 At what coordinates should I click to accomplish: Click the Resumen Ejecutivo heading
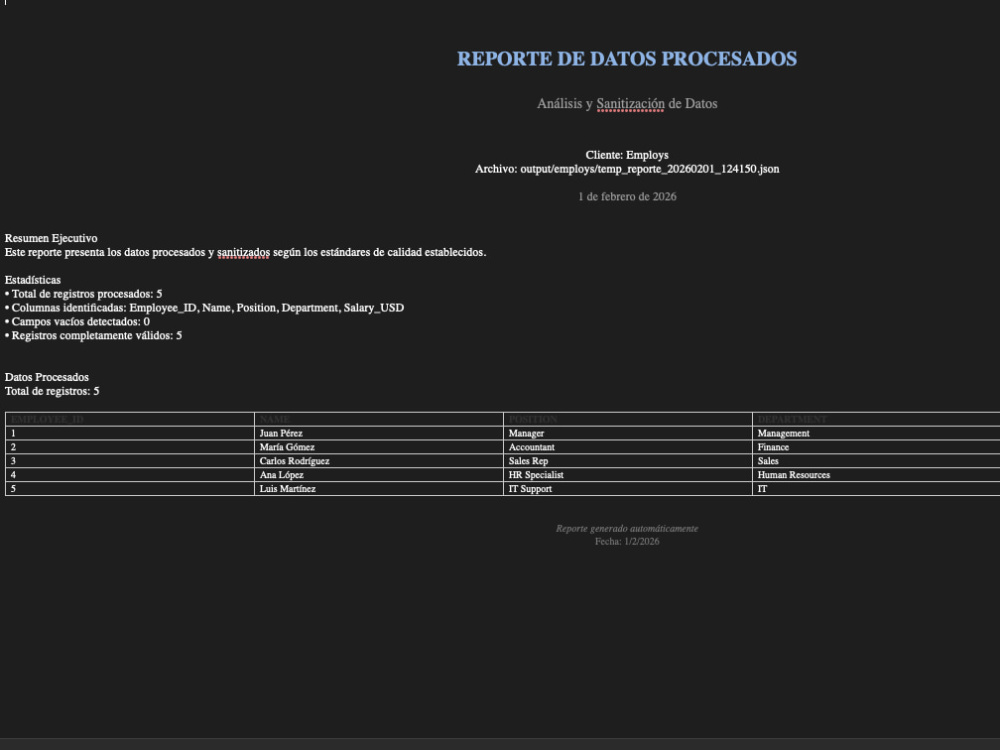(x=51, y=238)
